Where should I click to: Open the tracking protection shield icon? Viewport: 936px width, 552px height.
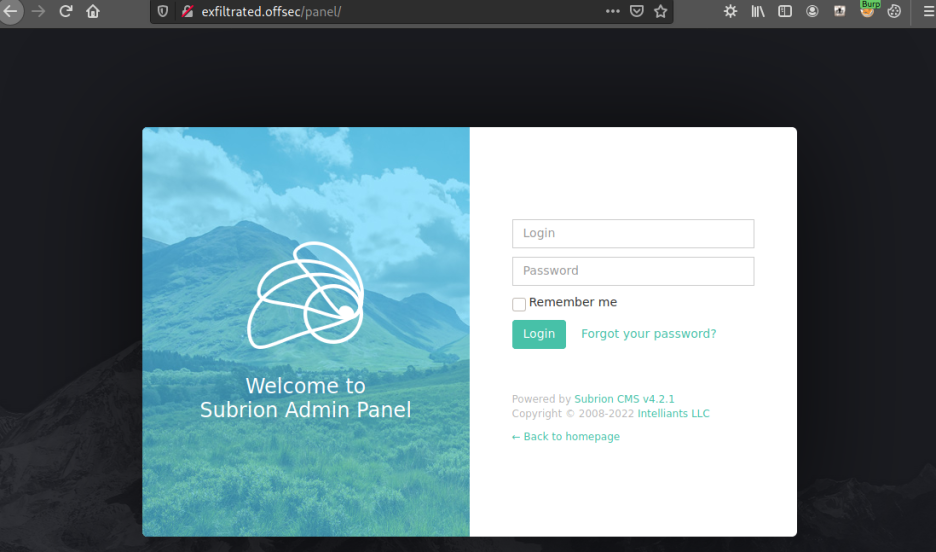[162, 11]
